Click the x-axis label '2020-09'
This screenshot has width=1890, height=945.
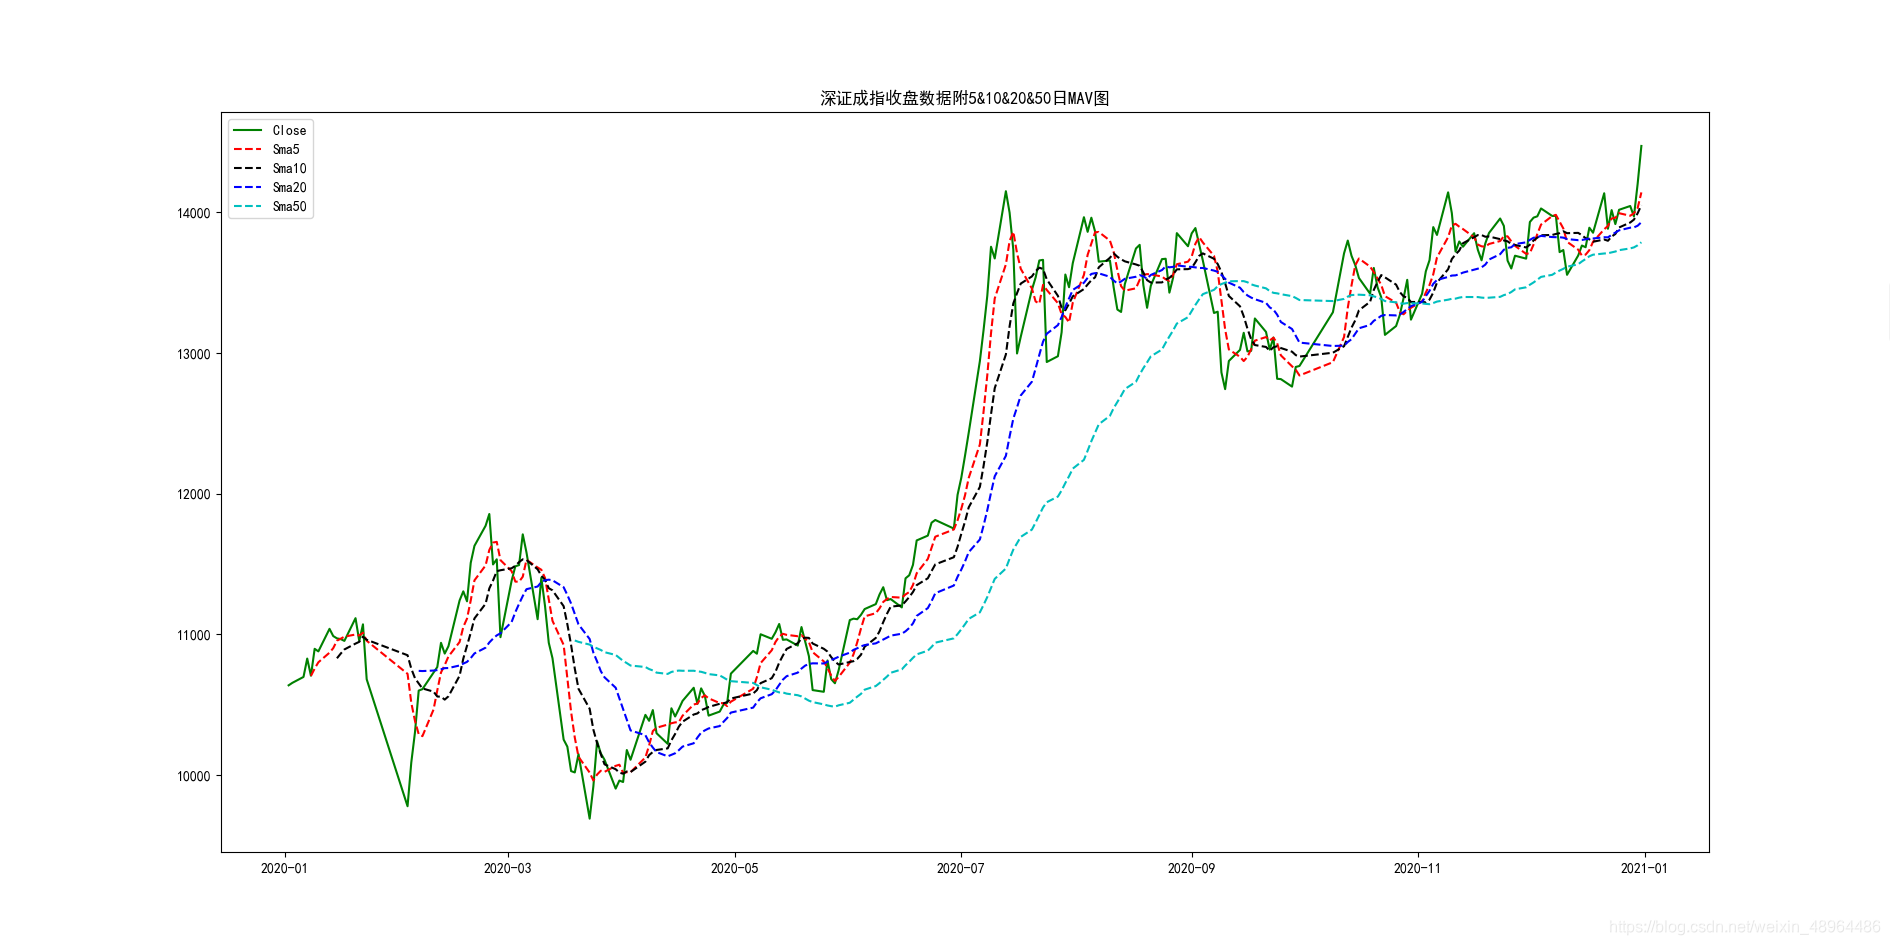1192,868
